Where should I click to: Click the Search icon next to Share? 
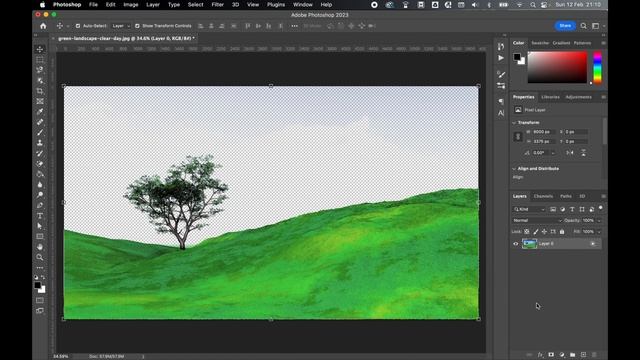(x=584, y=26)
